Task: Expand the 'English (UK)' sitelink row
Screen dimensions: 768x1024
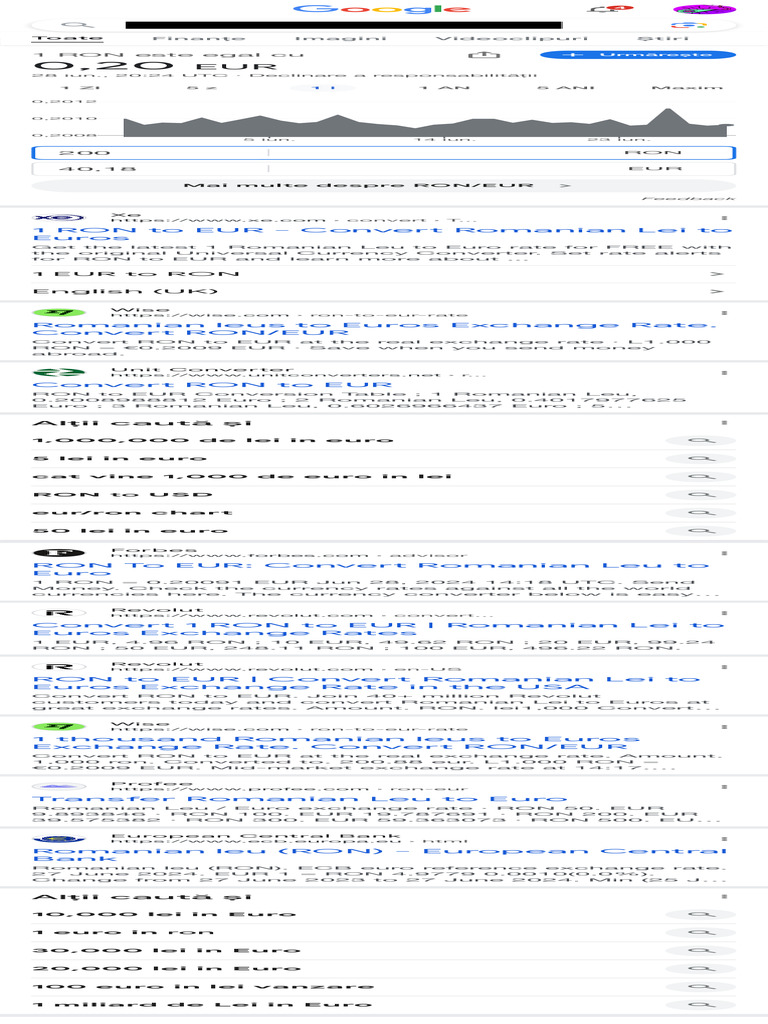Action: click(x=383, y=291)
